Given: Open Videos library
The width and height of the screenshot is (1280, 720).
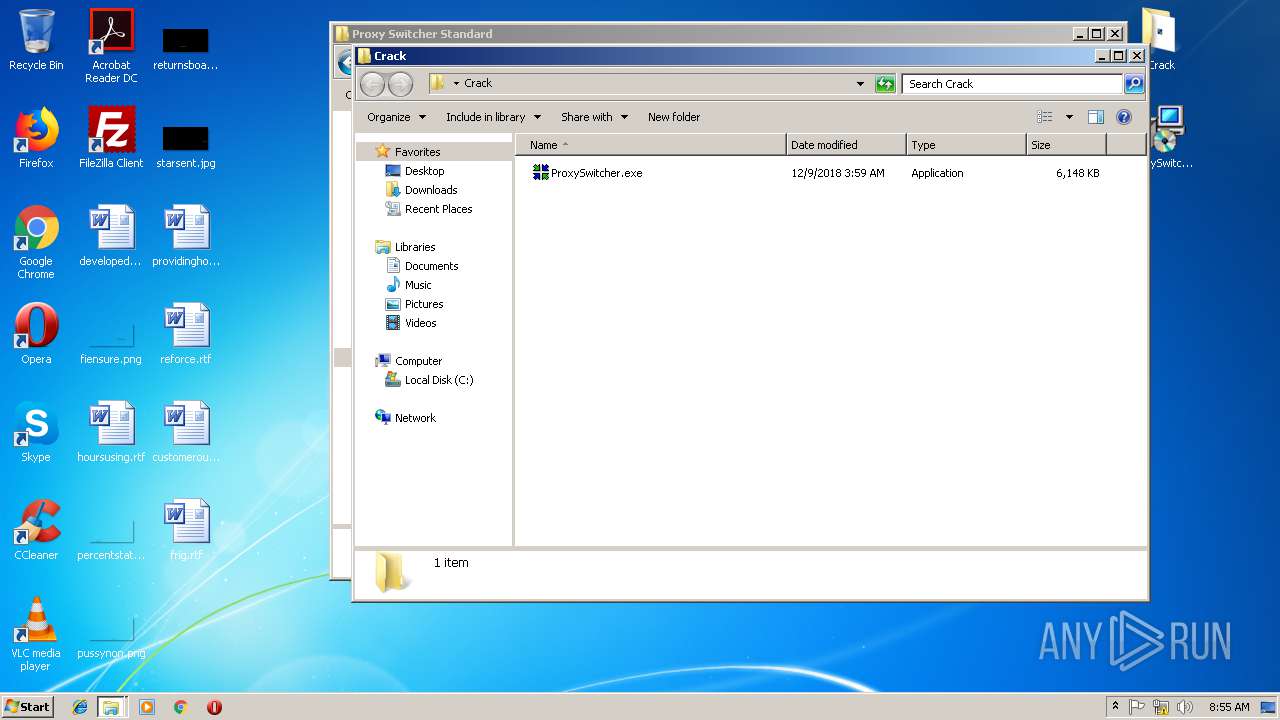Looking at the screenshot, I should coord(420,323).
